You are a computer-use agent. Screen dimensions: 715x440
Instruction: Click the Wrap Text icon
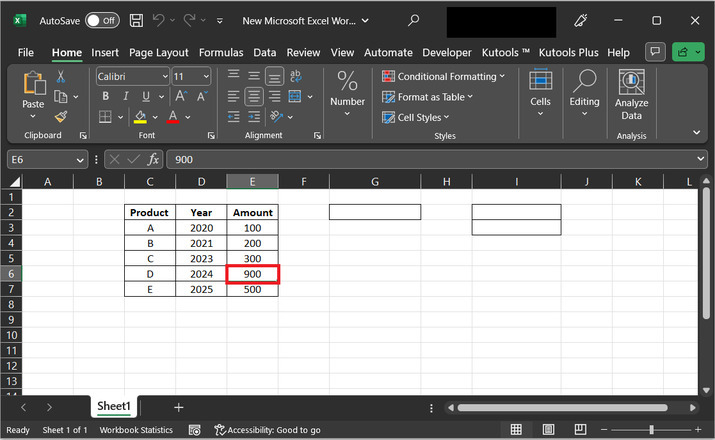coord(297,76)
